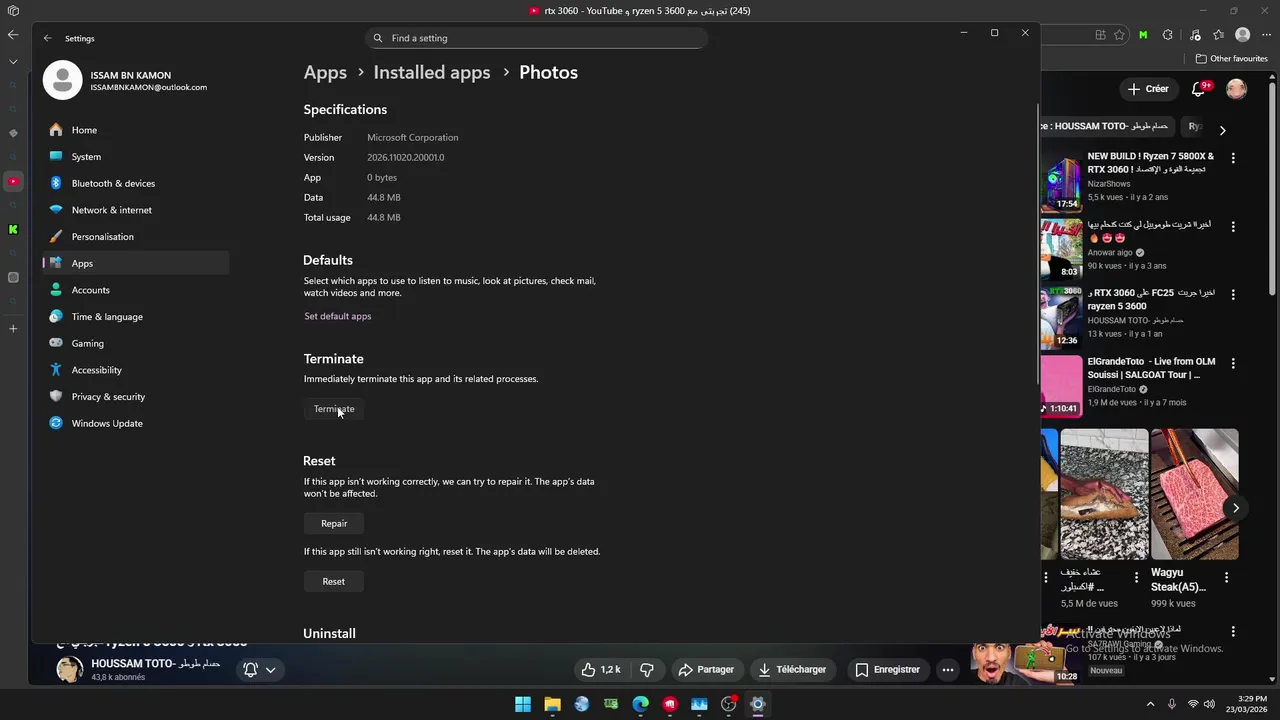Open Bluetooth & devices settings
Screen dimensions: 1280x720
pyautogui.click(x=136, y=183)
